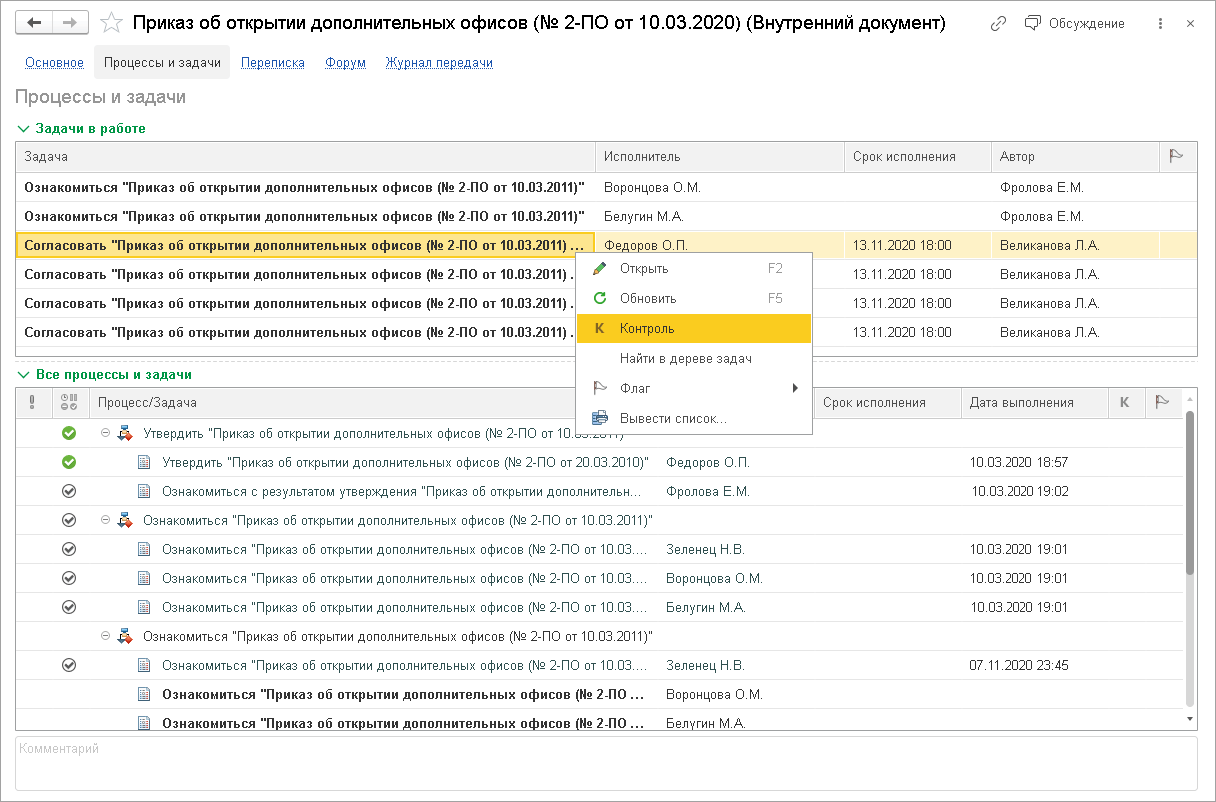The height and width of the screenshot is (802, 1216).
Task: Click the 13.11.2020 18:00 deadline in highlighted row
Action: 902,245
